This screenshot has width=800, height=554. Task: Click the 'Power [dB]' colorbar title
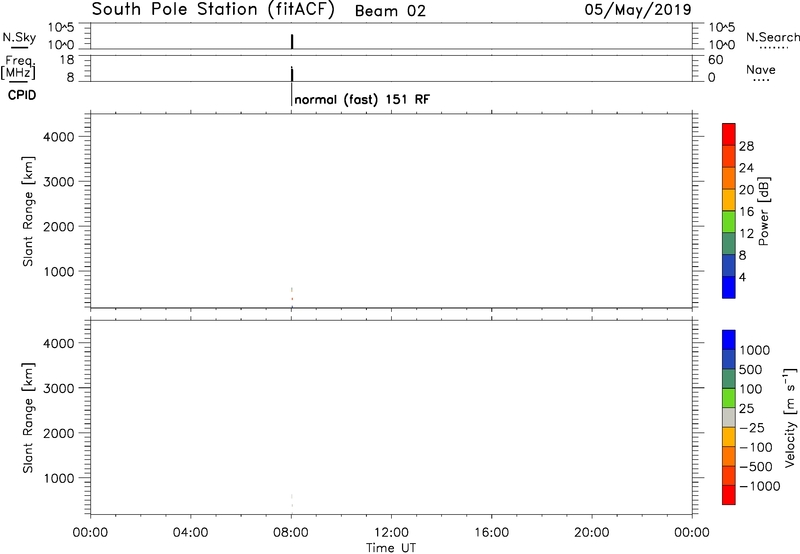click(764, 211)
